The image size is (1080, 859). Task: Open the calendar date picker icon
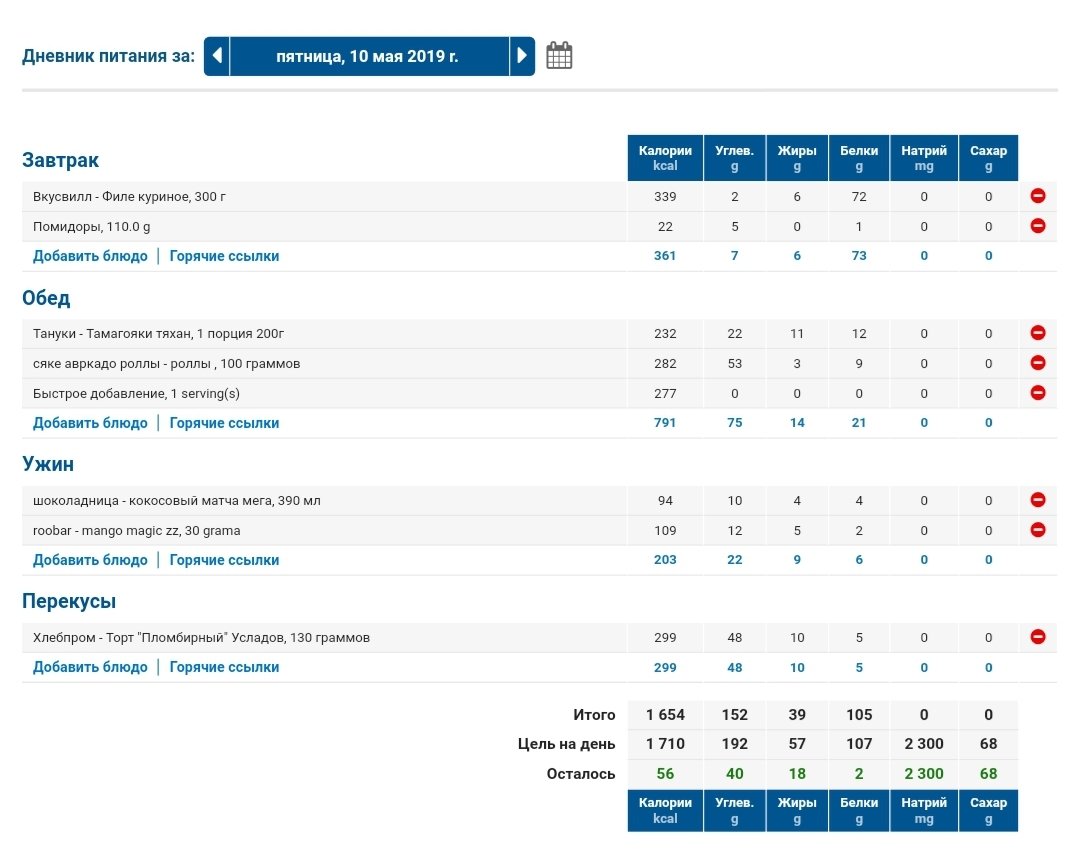560,56
